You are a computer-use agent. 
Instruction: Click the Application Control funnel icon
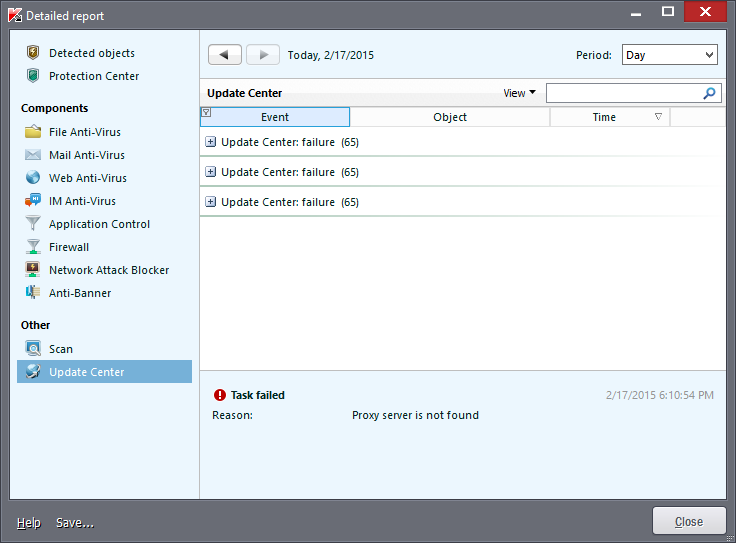[x=33, y=223]
